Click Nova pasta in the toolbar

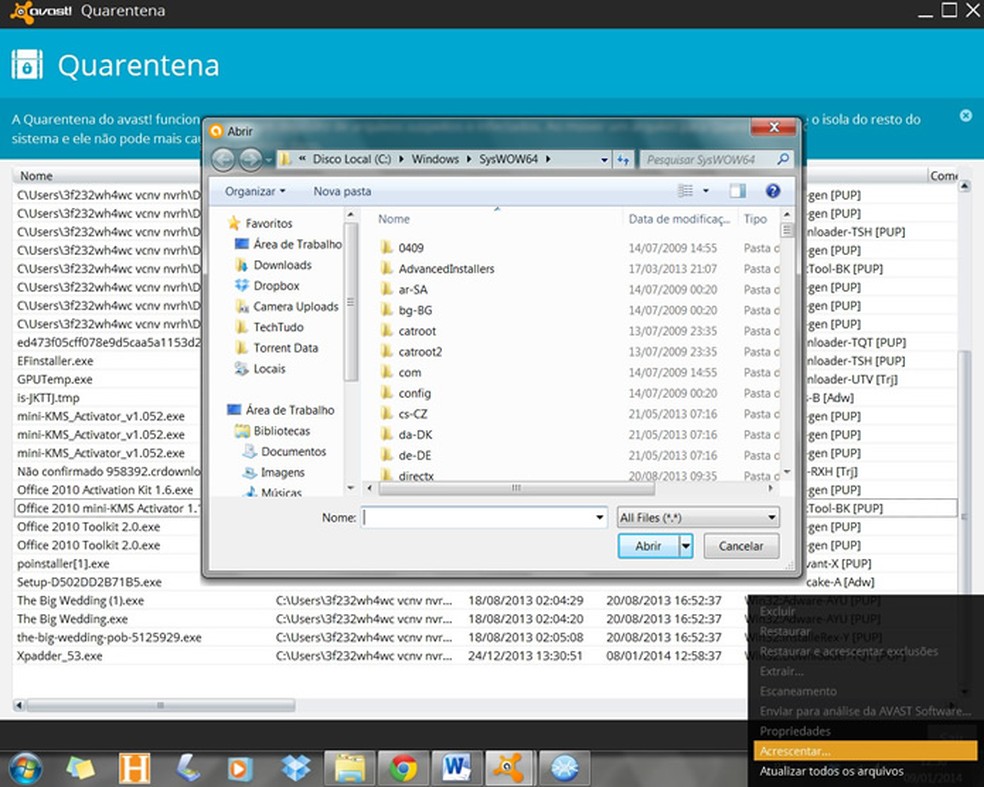pos(342,191)
